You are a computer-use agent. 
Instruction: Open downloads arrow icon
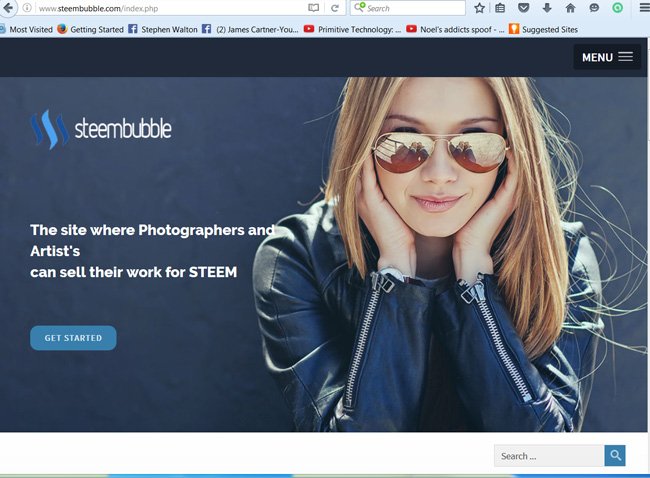547,7
